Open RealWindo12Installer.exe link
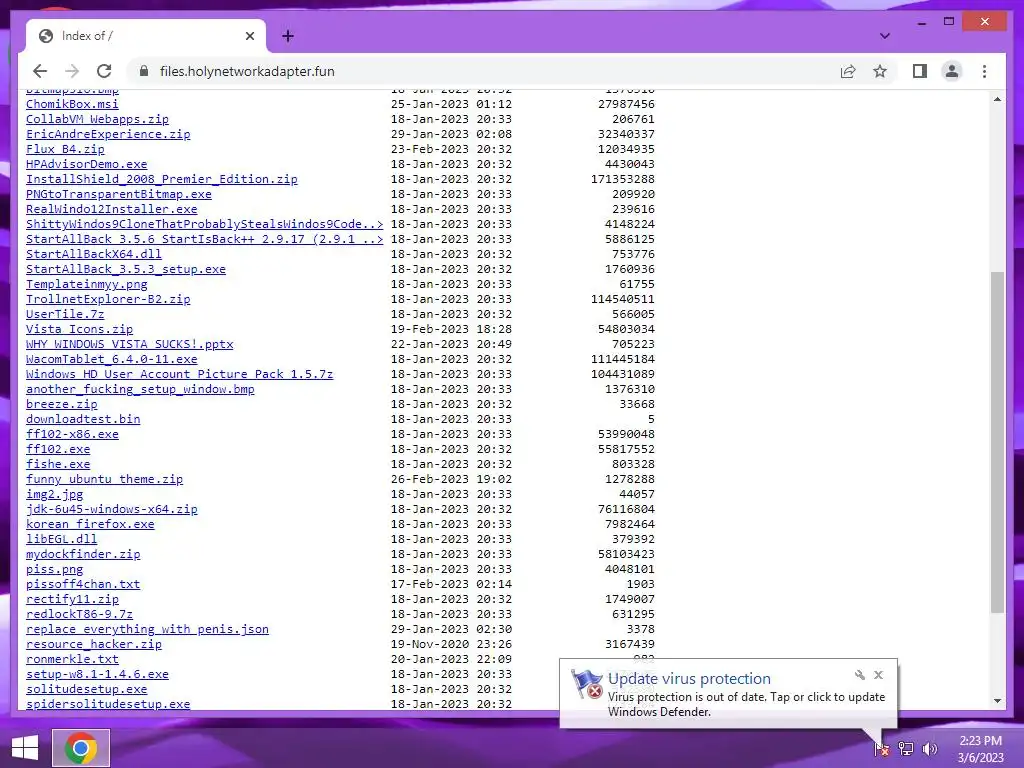Screen dimensions: 1024x768 [x=111, y=209]
